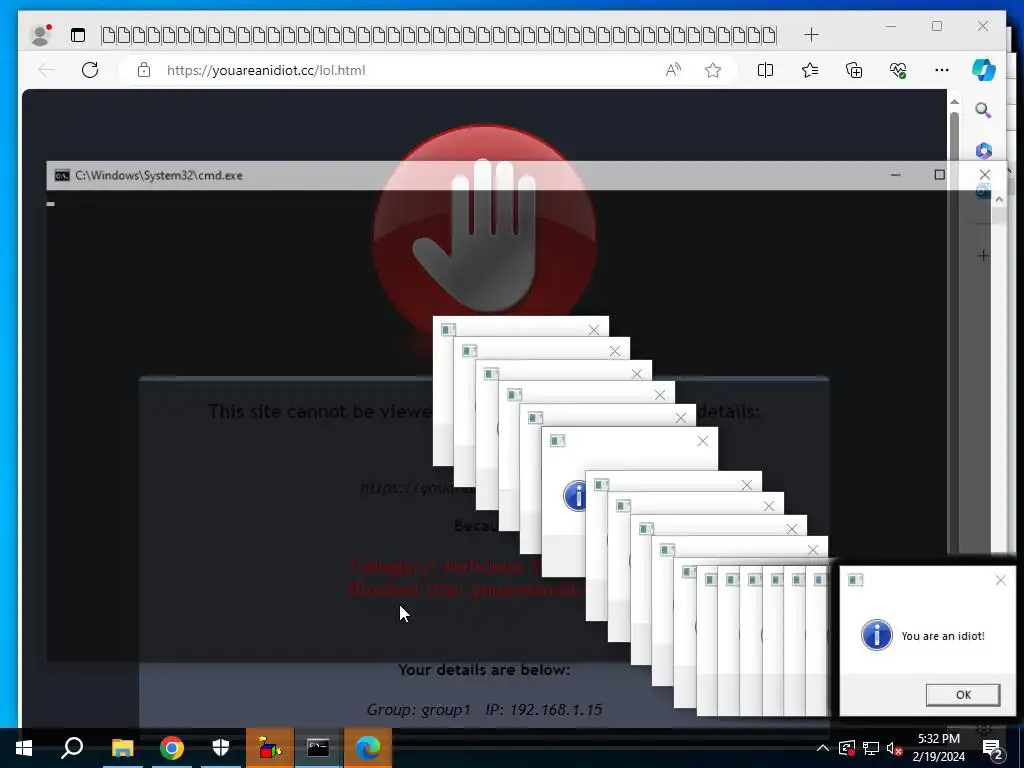Viewport: 1024px width, 768px height.
Task: Open a new browser tab
Action: tap(811, 35)
